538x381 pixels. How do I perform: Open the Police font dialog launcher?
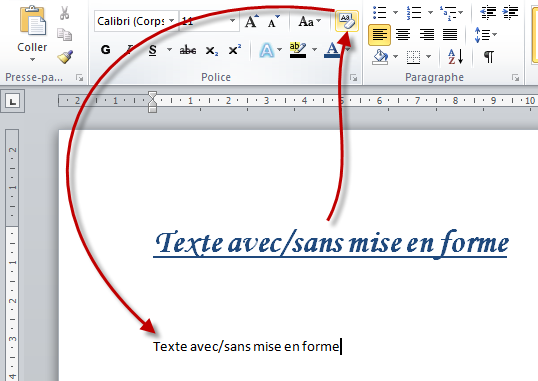pos(353,78)
